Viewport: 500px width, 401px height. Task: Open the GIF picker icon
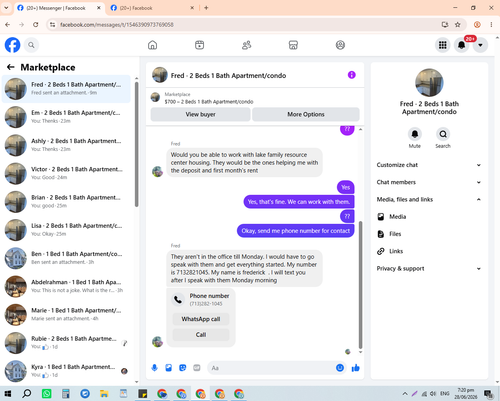[197, 368]
